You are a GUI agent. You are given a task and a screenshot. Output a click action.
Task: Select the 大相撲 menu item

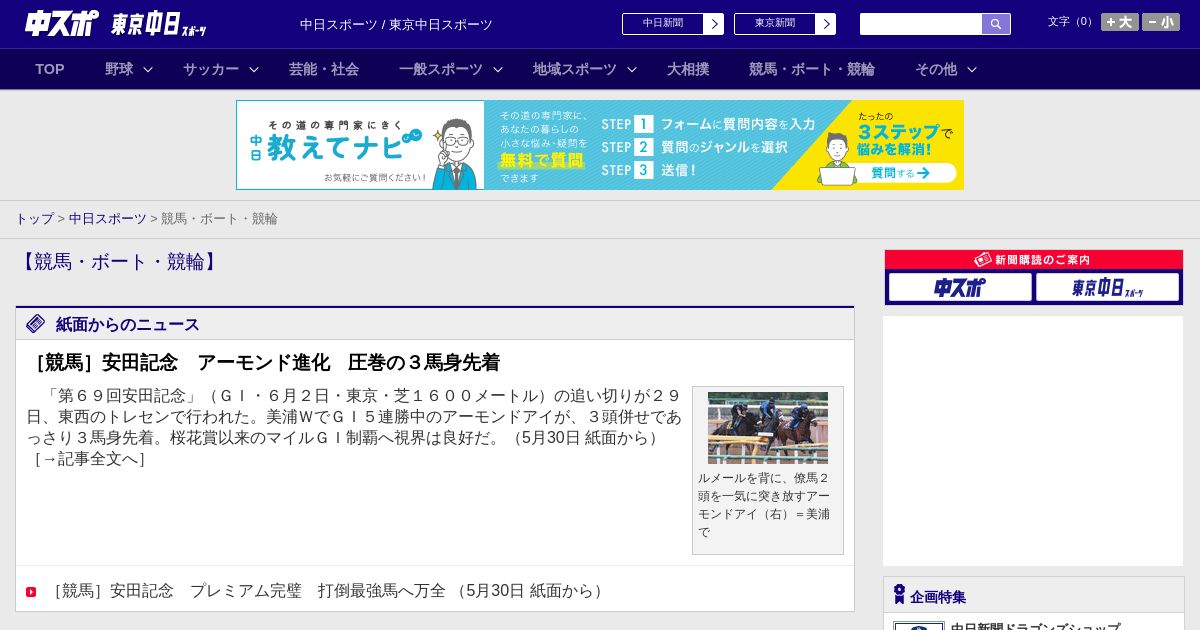pos(688,69)
